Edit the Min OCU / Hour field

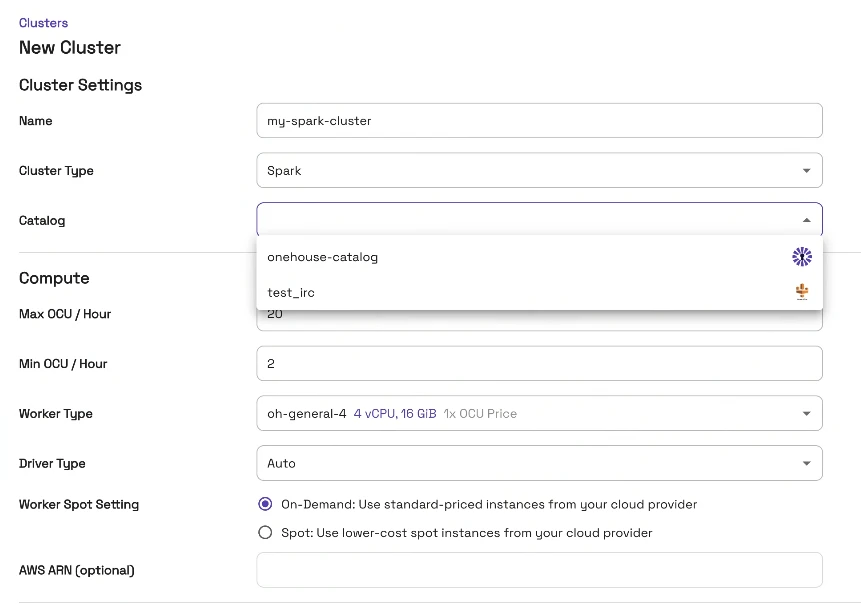pyautogui.click(x=539, y=363)
